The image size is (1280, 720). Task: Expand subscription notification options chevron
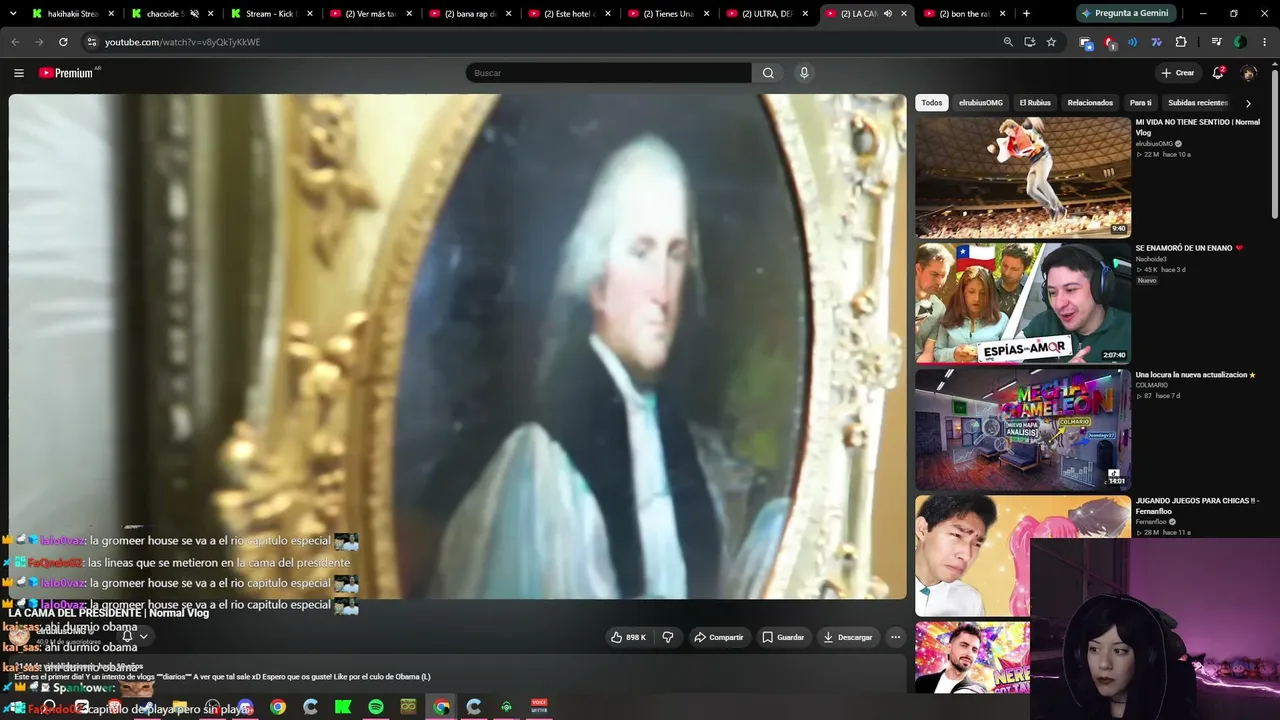143,636
